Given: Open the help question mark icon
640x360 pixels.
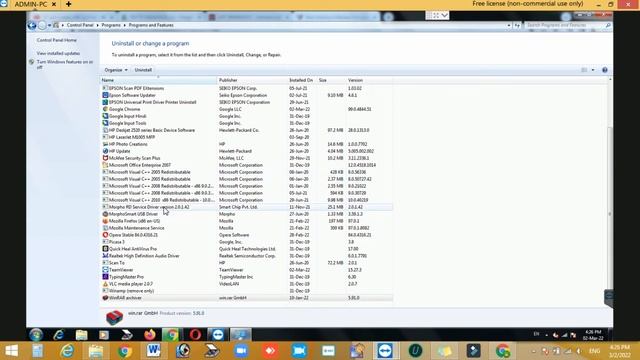Looking at the screenshot, I should 605,70.
